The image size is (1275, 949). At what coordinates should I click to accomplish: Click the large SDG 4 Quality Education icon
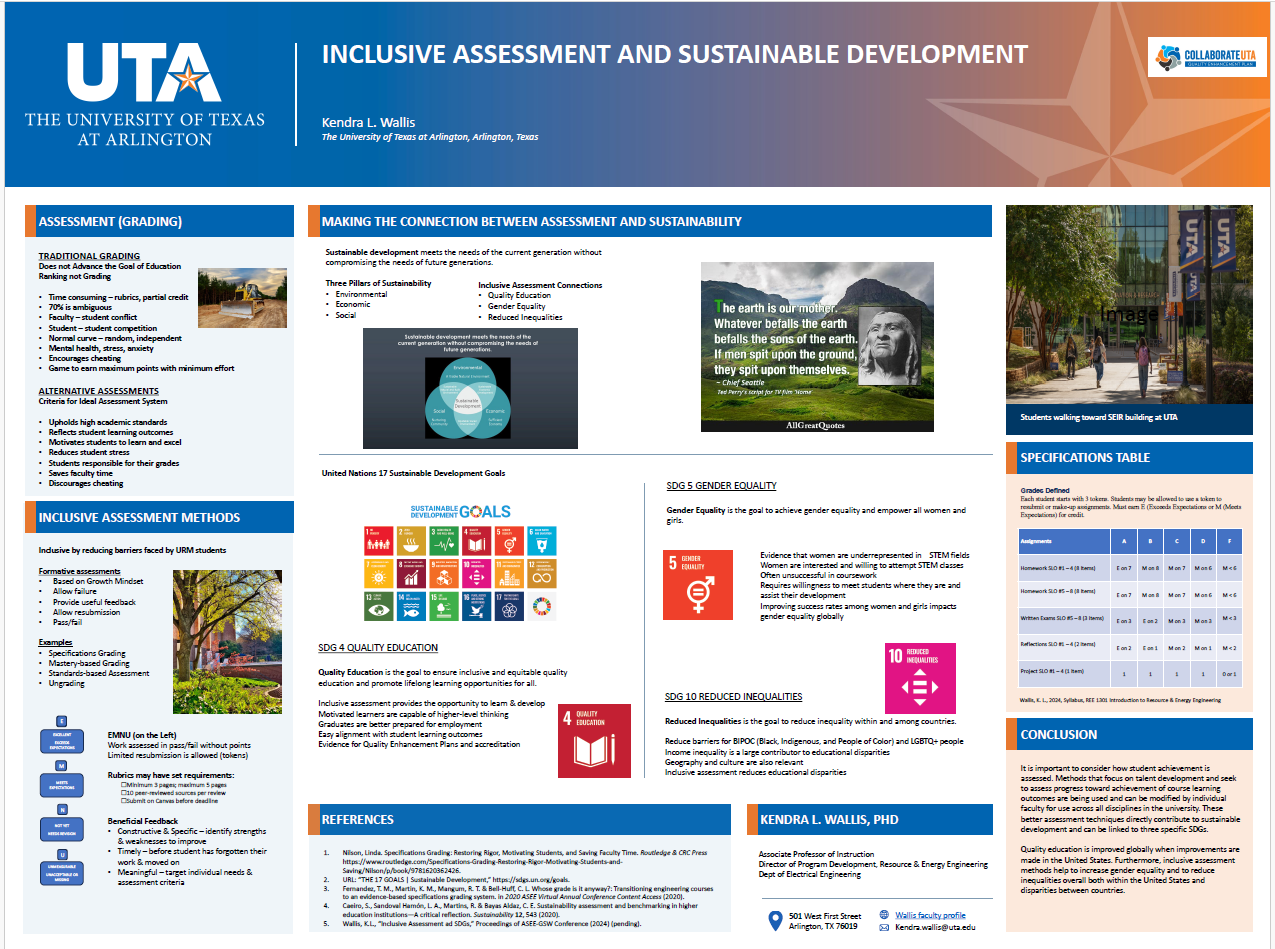click(594, 741)
